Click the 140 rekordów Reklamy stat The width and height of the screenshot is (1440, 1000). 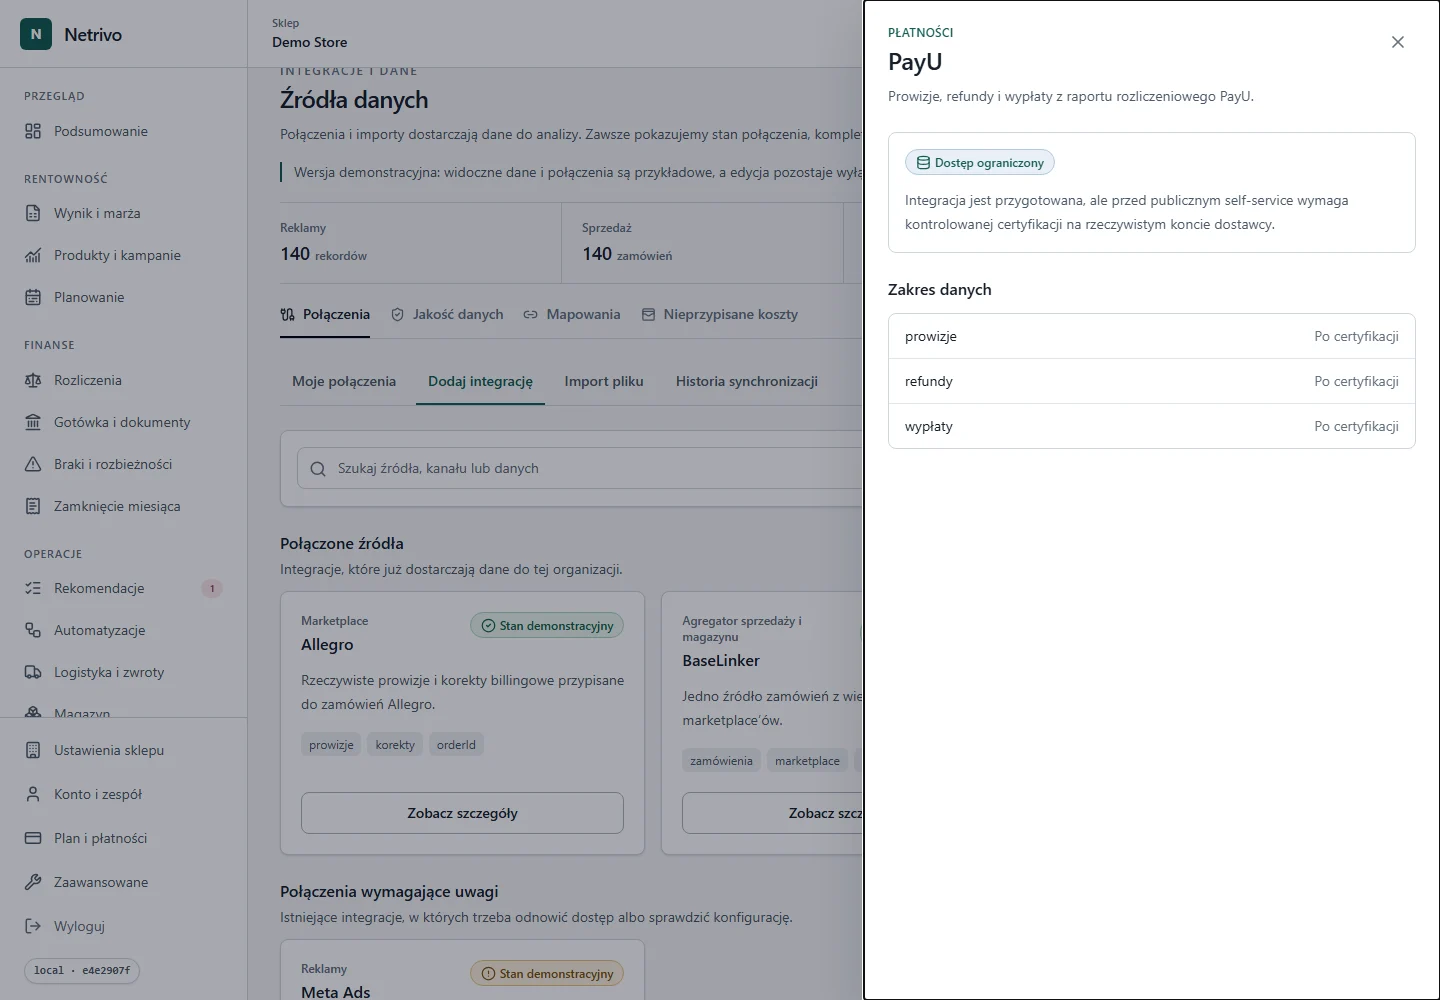point(324,254)
